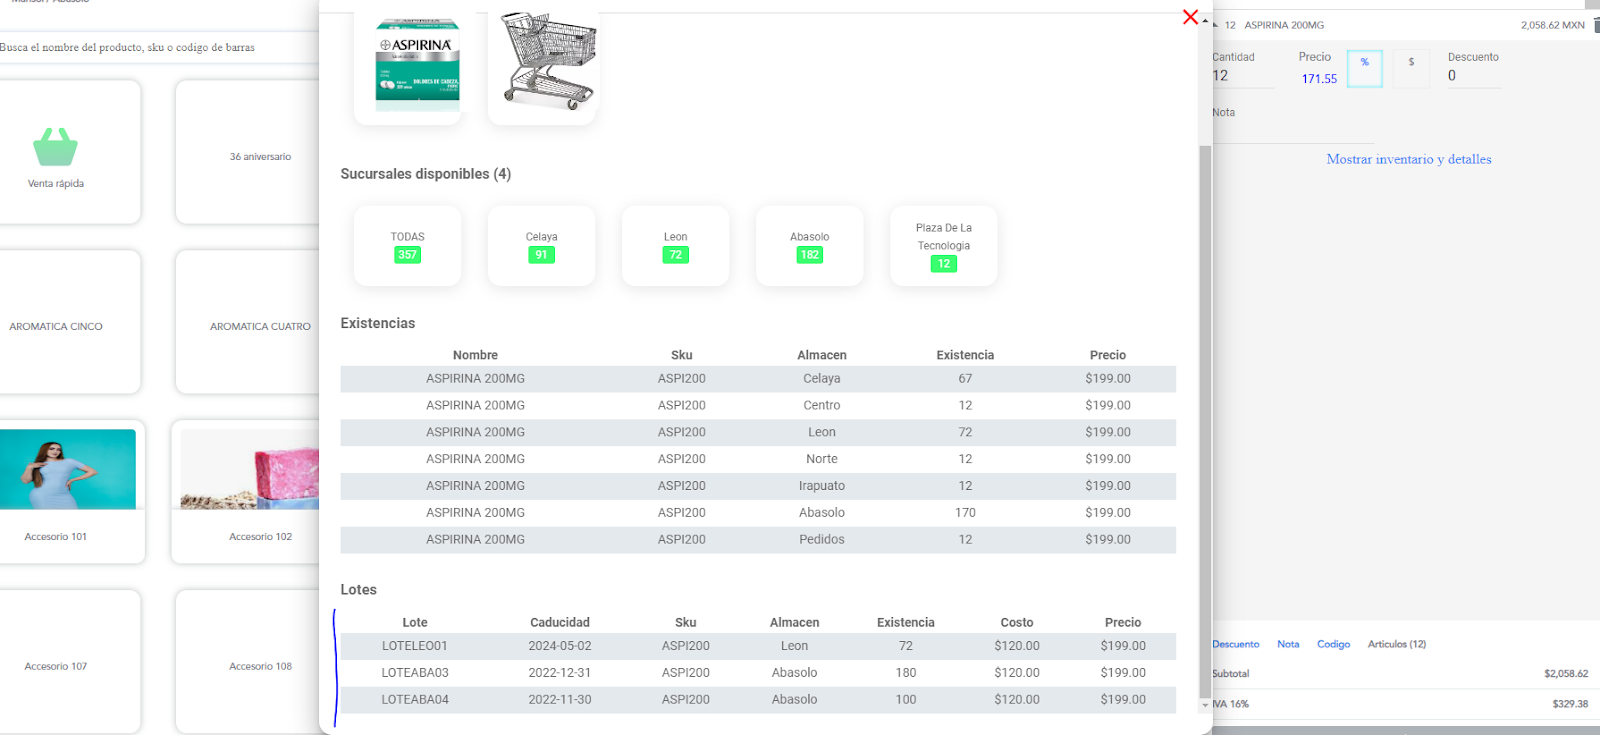Open the Accesorio 108 product card
The width and height of the screenshot is (1600, 735).
pos(247,662)
